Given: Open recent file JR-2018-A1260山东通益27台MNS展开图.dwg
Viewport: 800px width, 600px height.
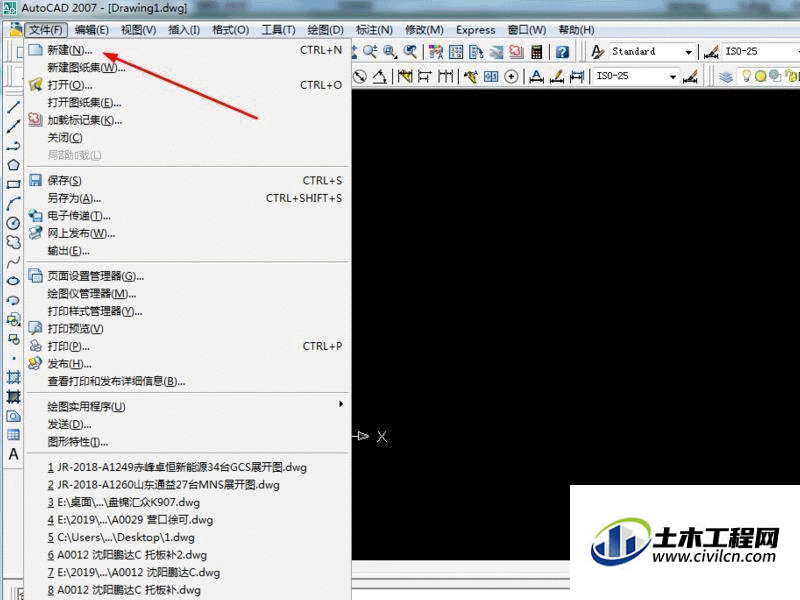Looking at the screenshot, I should 188,485.
